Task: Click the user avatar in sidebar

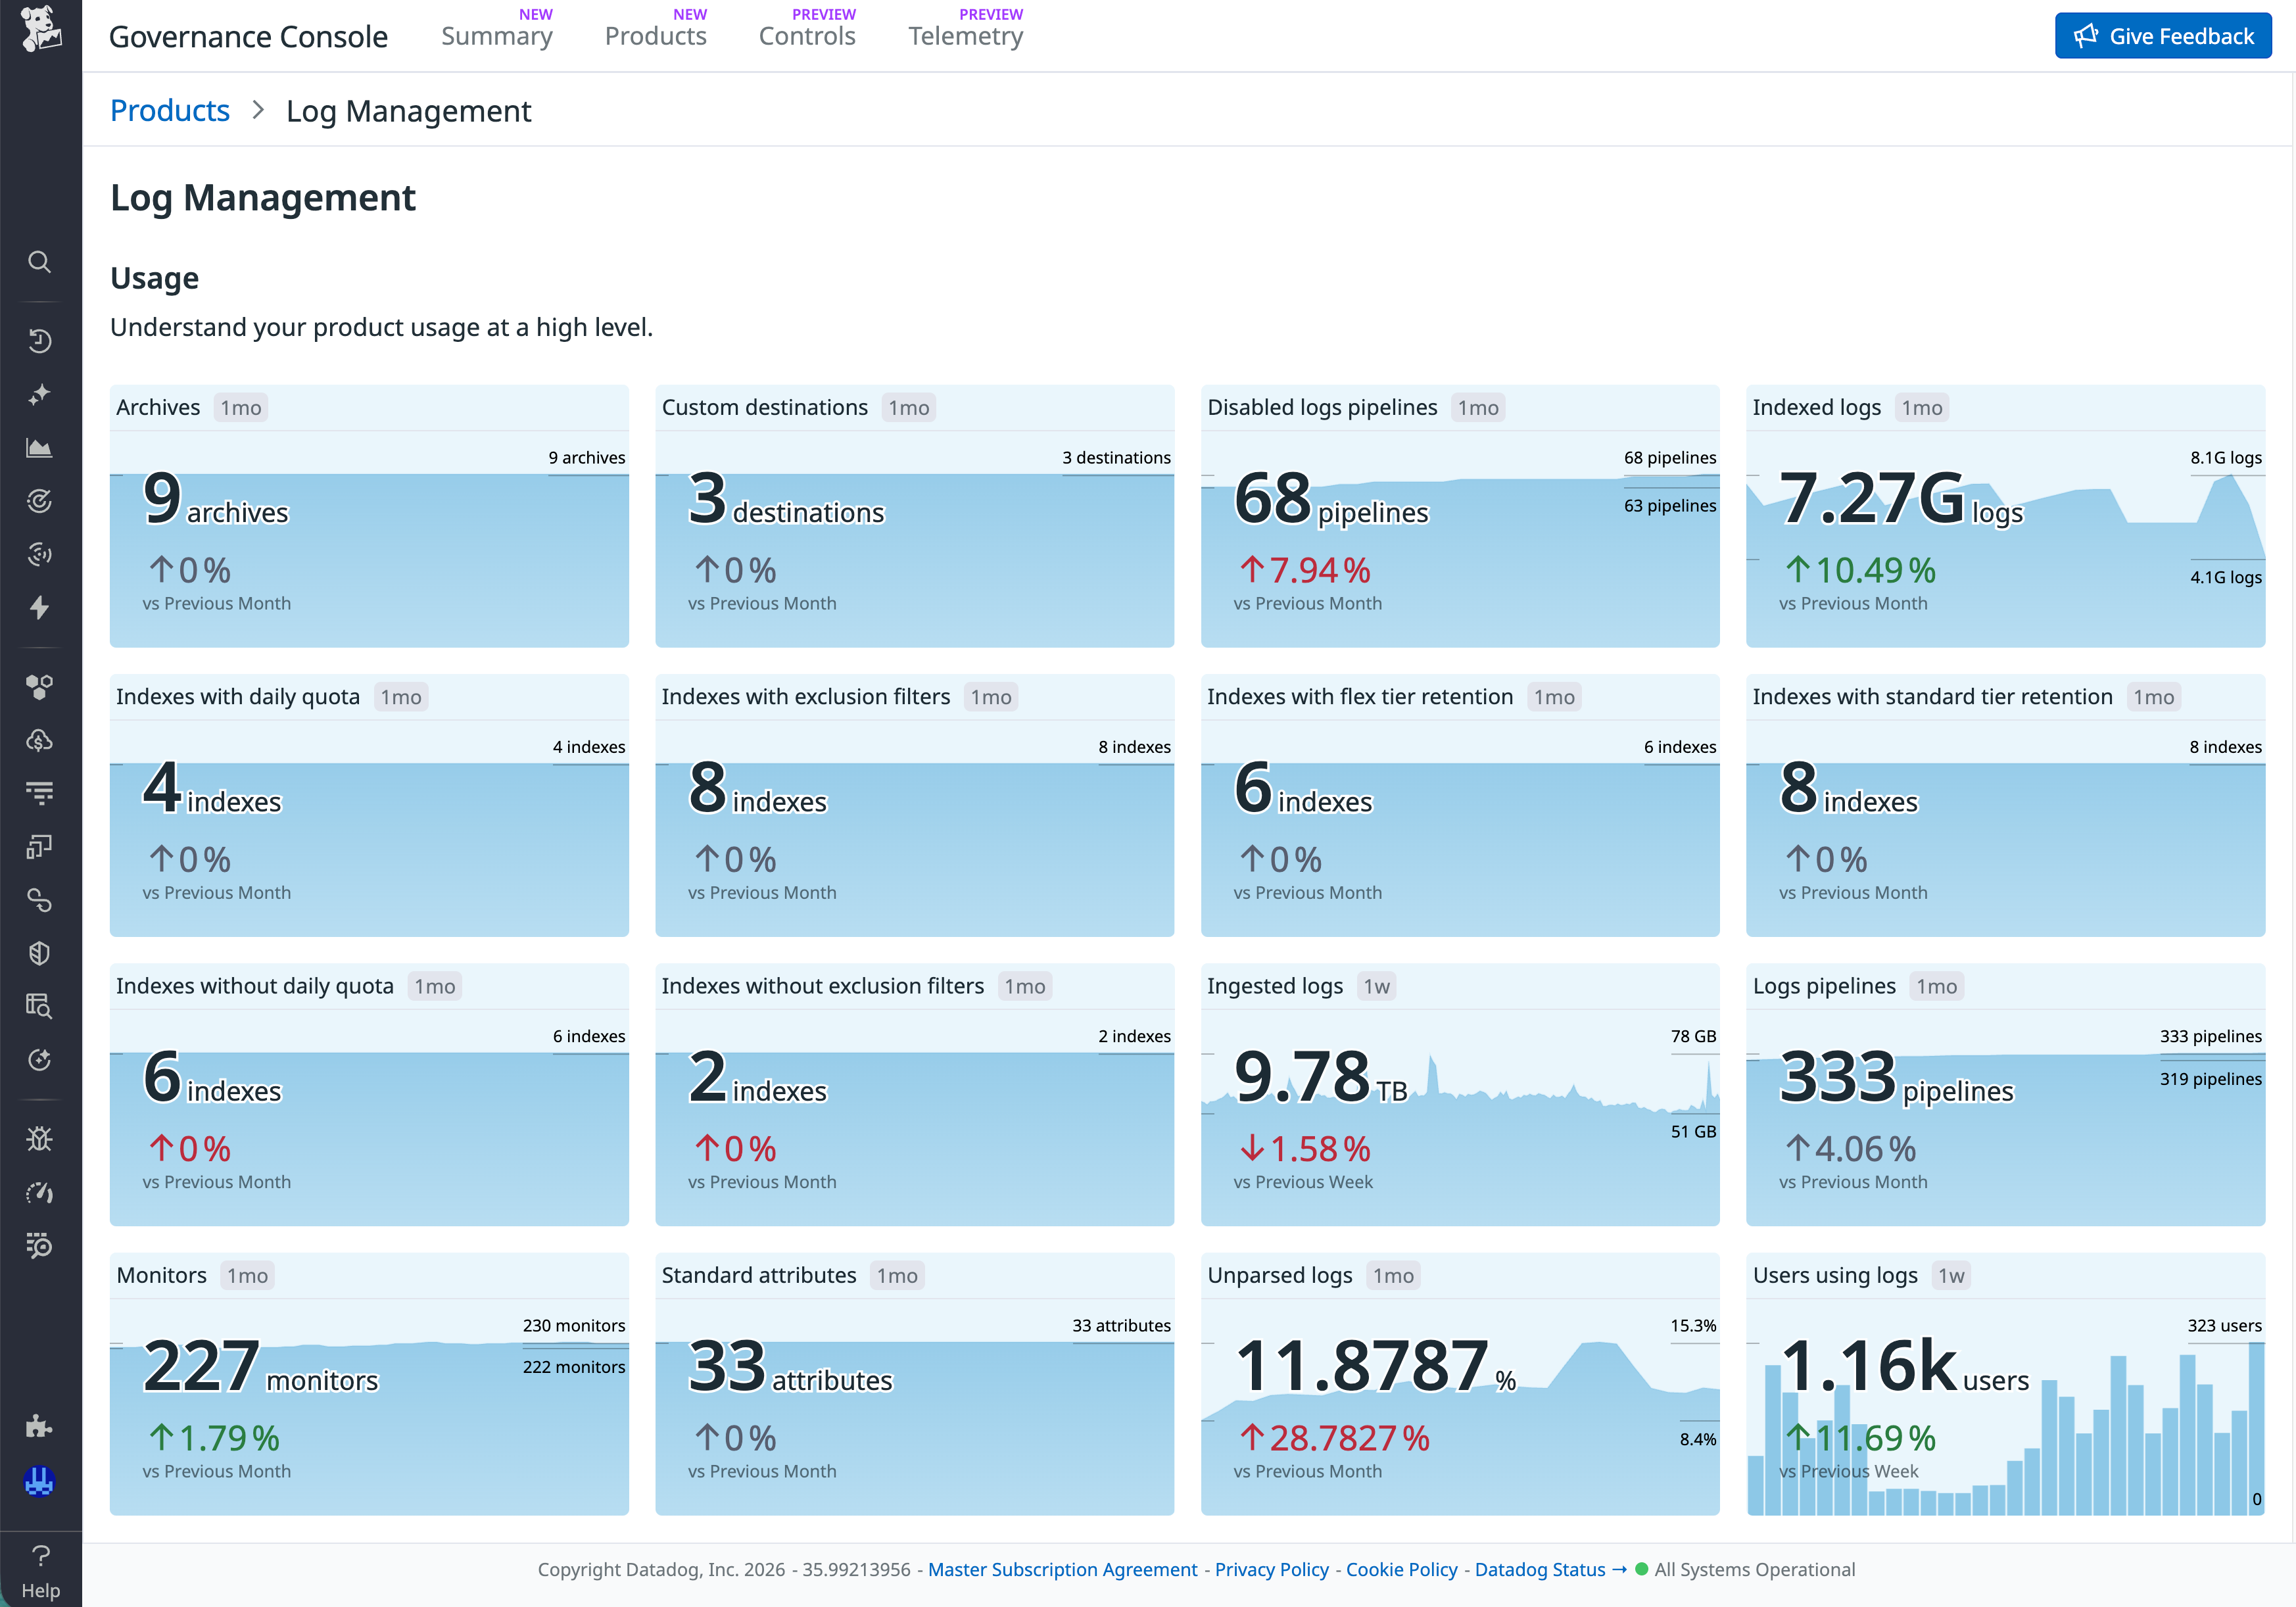Action: [x=40, y=1481]
